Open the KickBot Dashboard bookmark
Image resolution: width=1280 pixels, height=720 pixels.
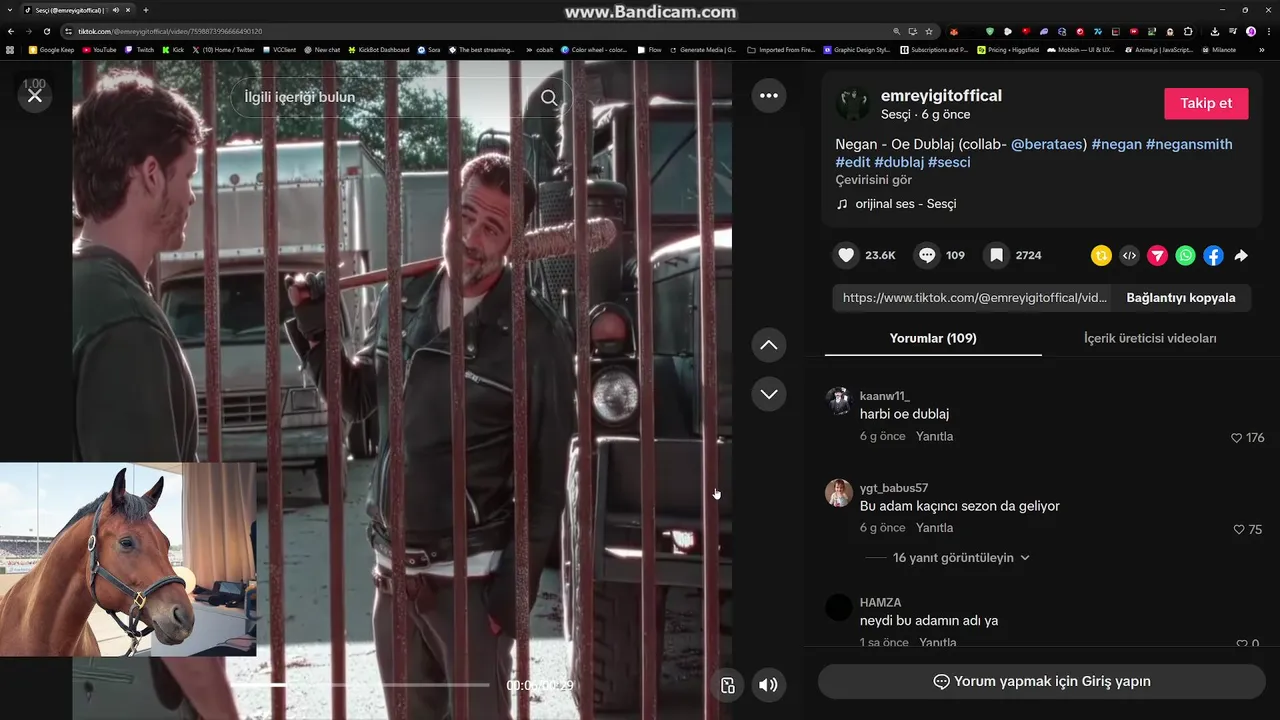tap(378, 49)
